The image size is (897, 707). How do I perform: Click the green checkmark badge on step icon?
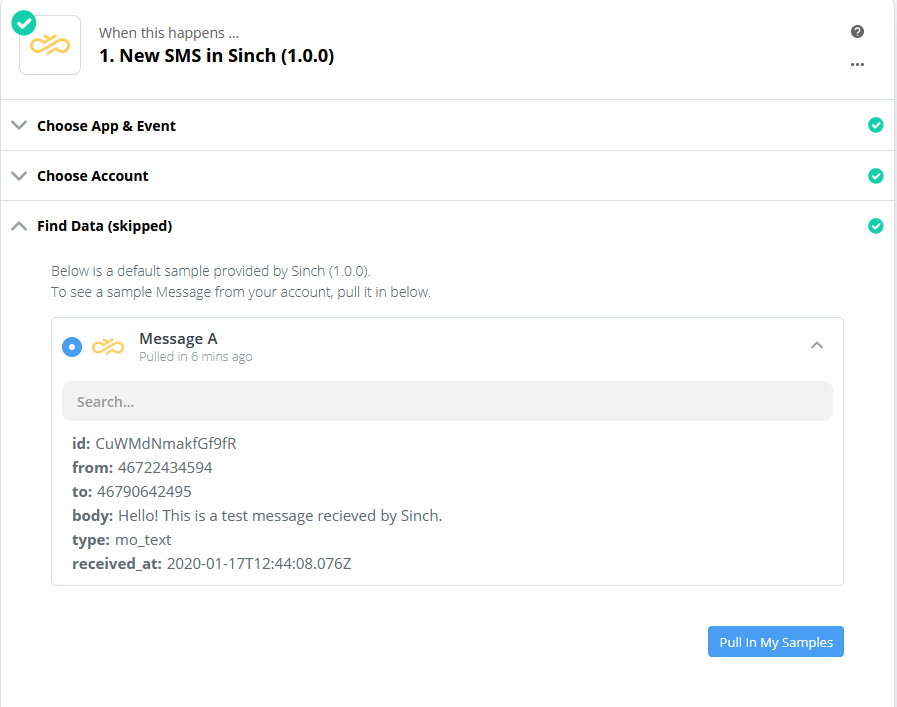[23, 23]
